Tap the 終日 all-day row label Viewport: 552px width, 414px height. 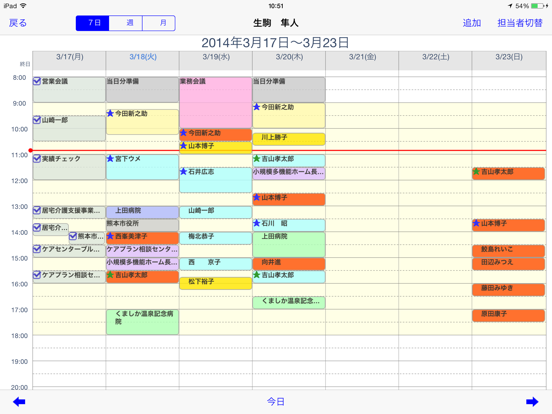tap(25, 64)
